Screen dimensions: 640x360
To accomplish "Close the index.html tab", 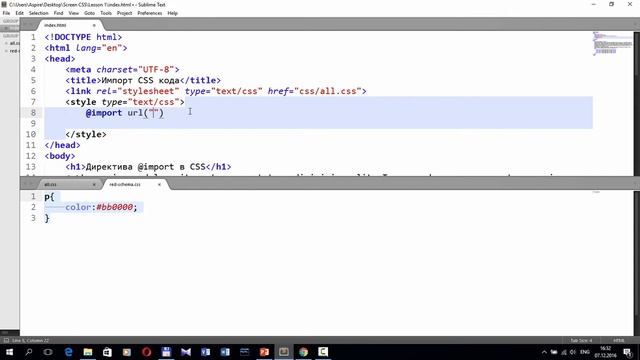I will [94, 25].
